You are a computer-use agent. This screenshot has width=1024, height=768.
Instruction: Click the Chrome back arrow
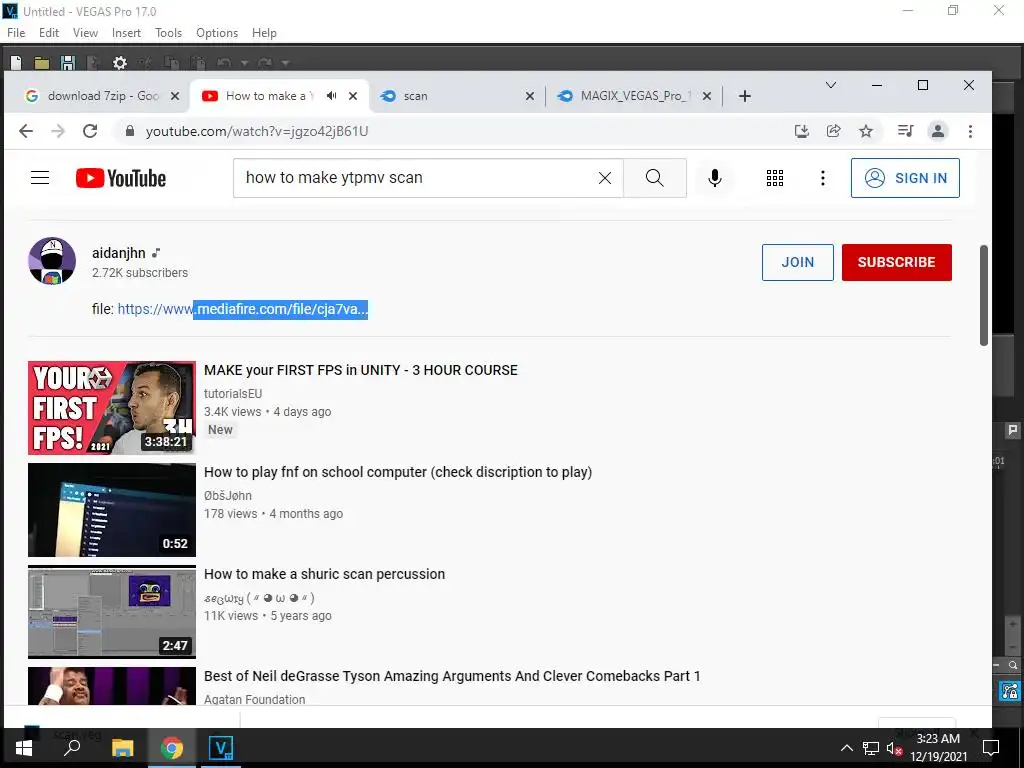click(x=25, y=131)
